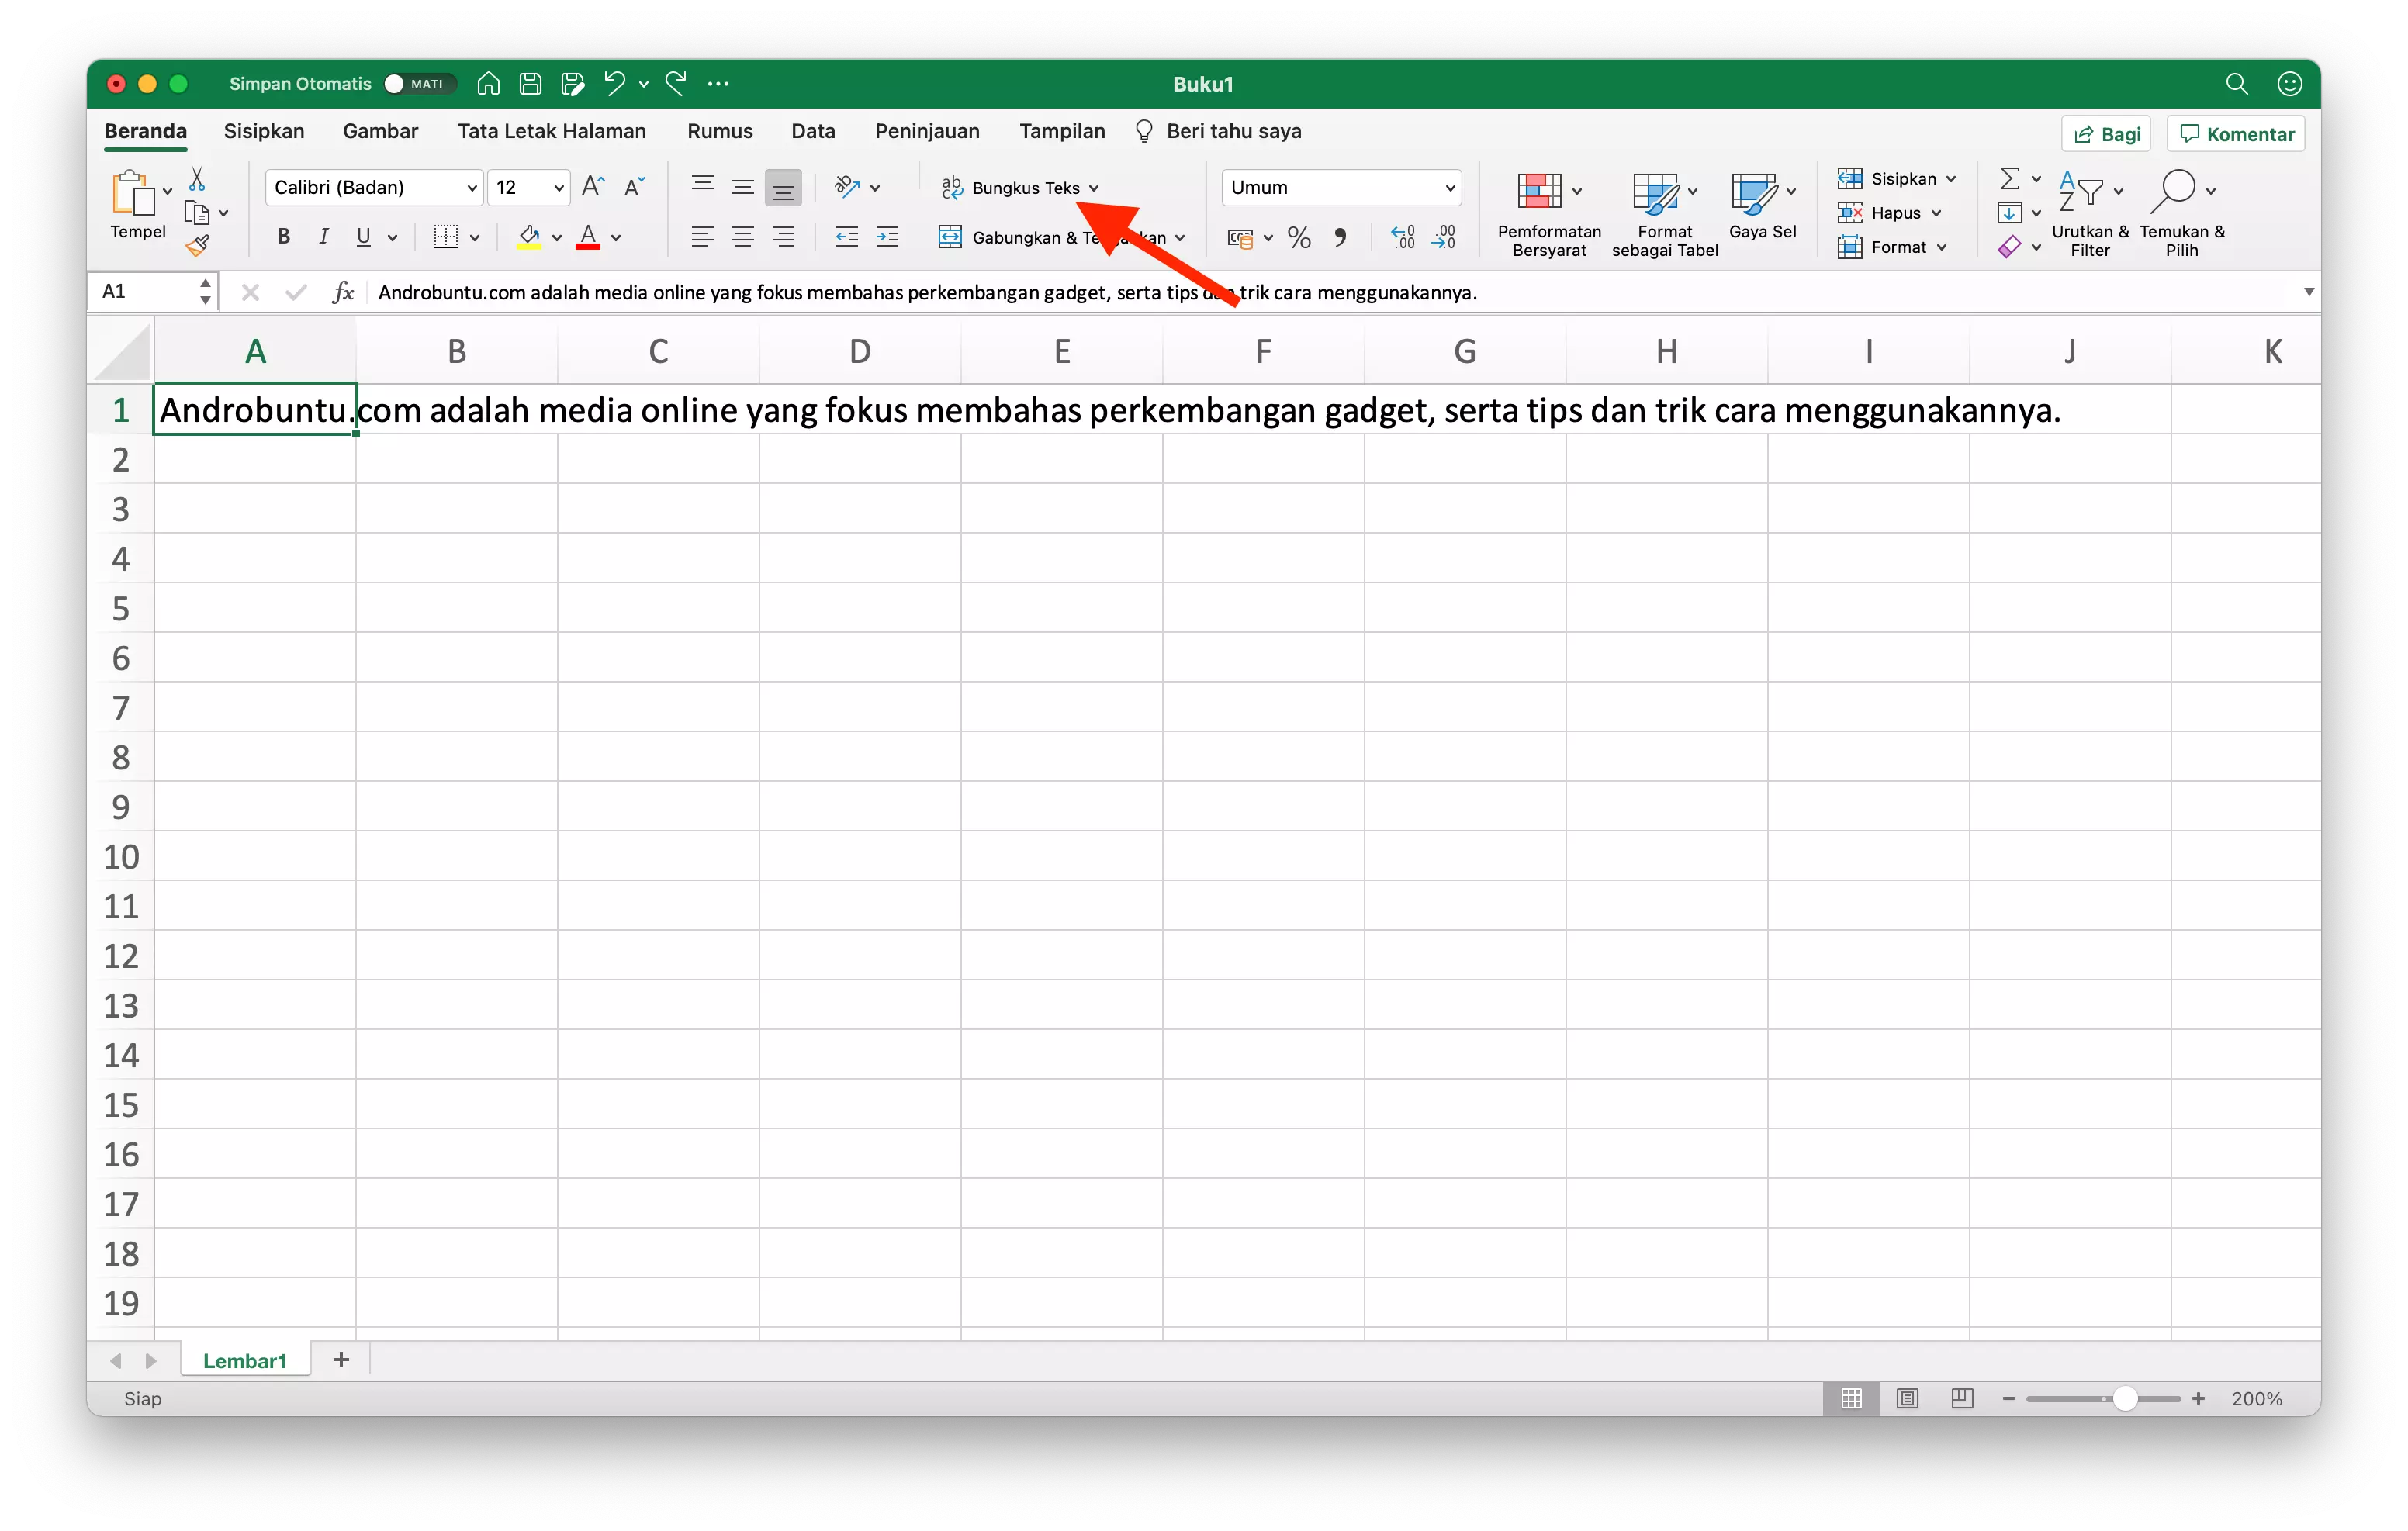Toggle bold formatting on cell A1
This screenshot has height=1531, width=2408.
(x=283, y=236)
